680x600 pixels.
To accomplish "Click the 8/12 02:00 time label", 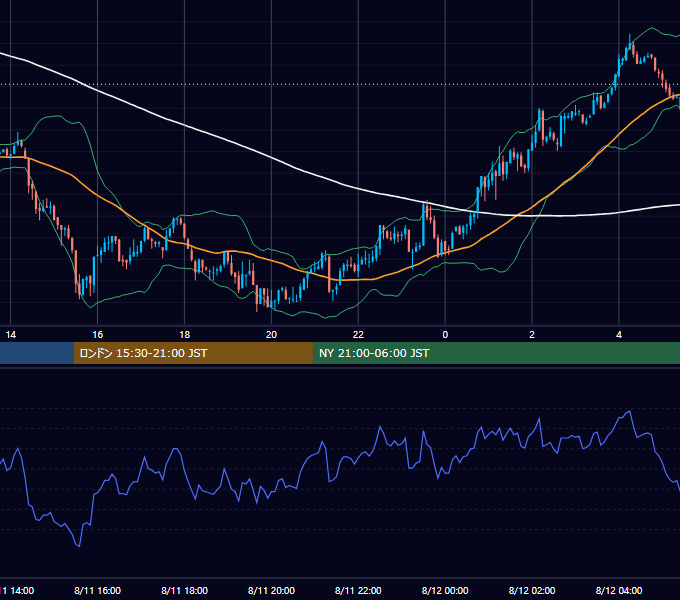I will point(532,590).
